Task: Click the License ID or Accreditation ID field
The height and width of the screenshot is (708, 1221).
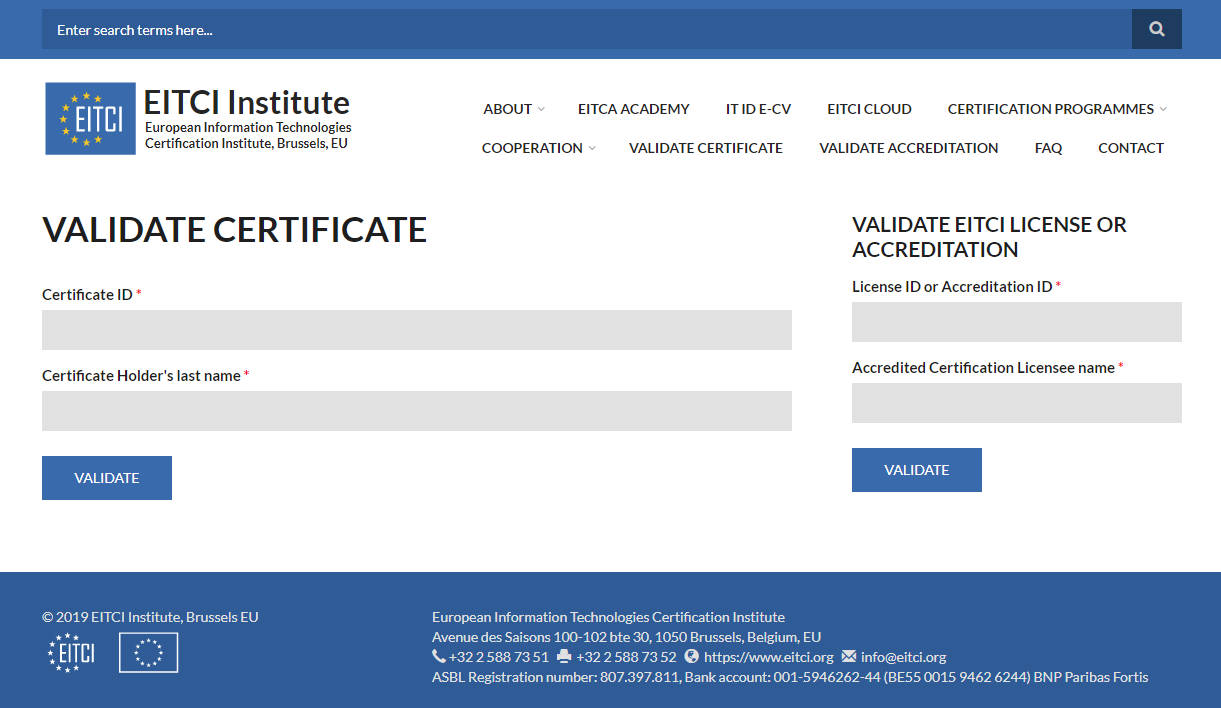Action: (1016, 322)
